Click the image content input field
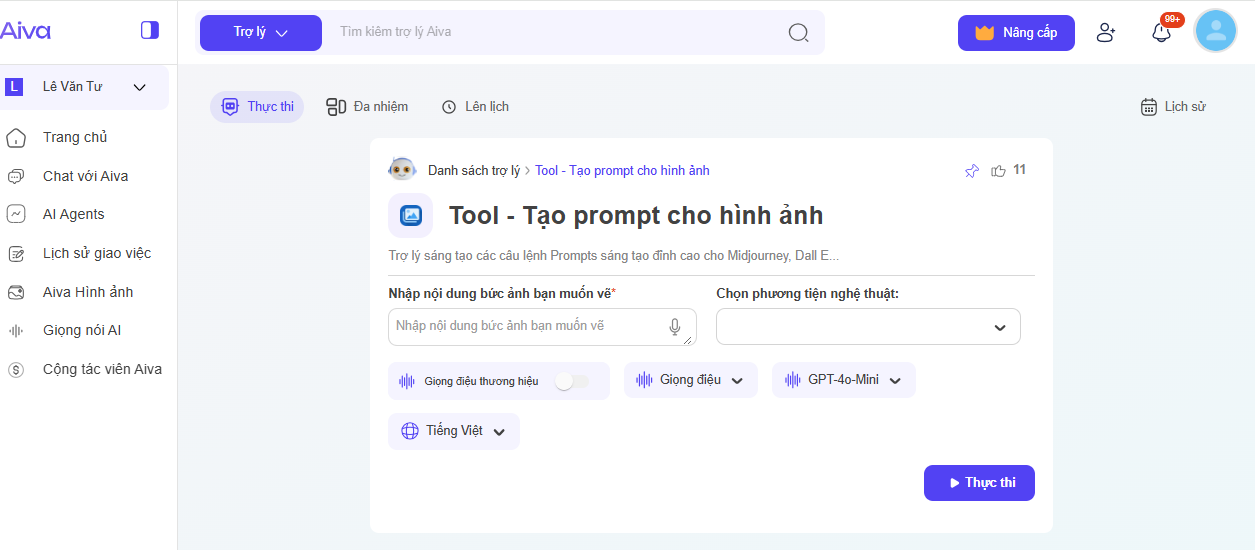Image resolution: width=1255 pixels, height=550 pixels. click(528, 327)
